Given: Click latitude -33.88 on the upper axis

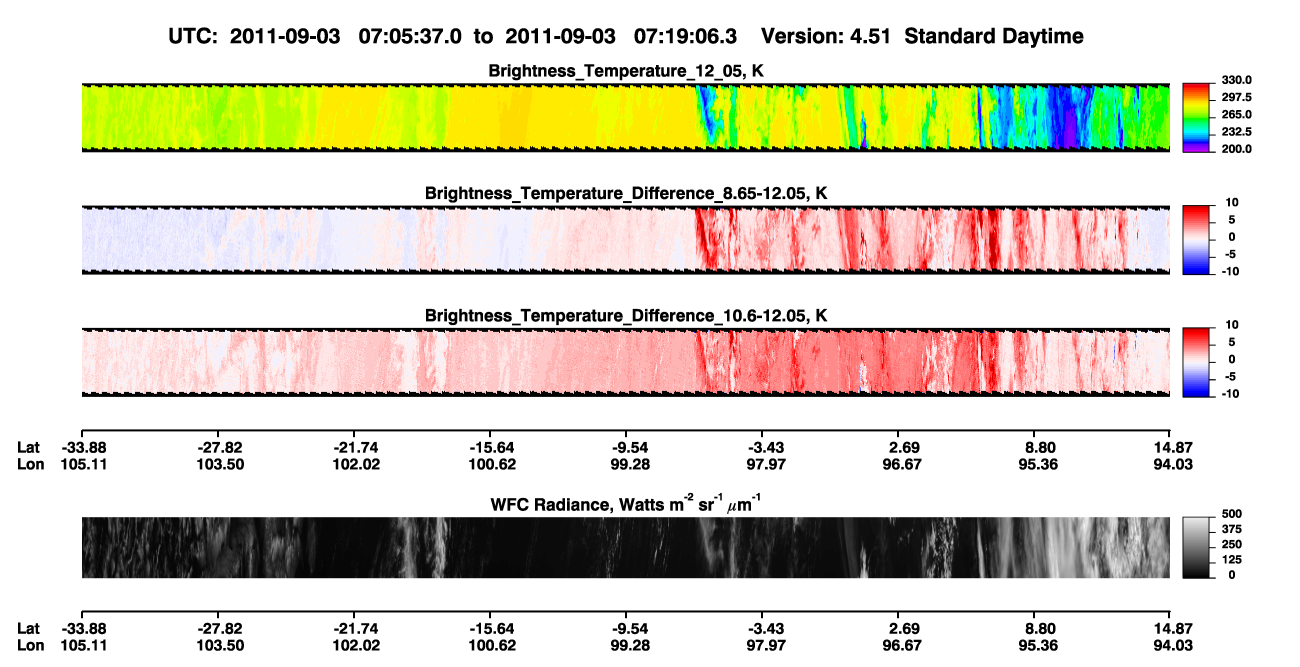Looking at the screenshot, I should click(x=83, y=448).
